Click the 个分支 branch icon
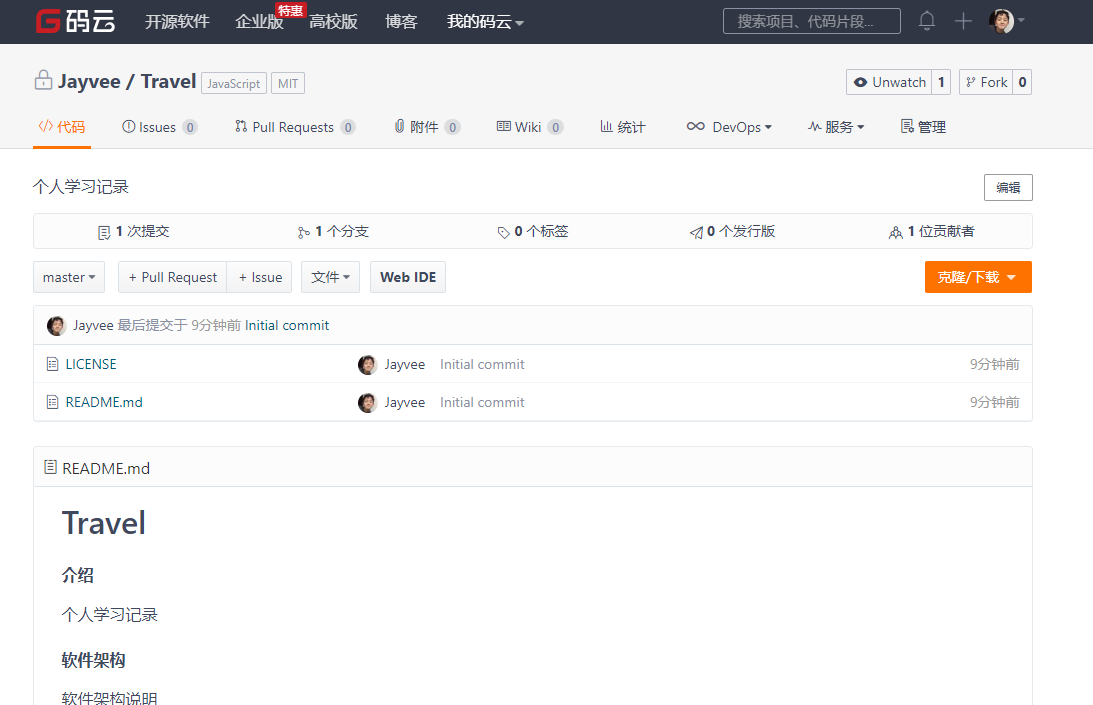 [x=304, y=232]
